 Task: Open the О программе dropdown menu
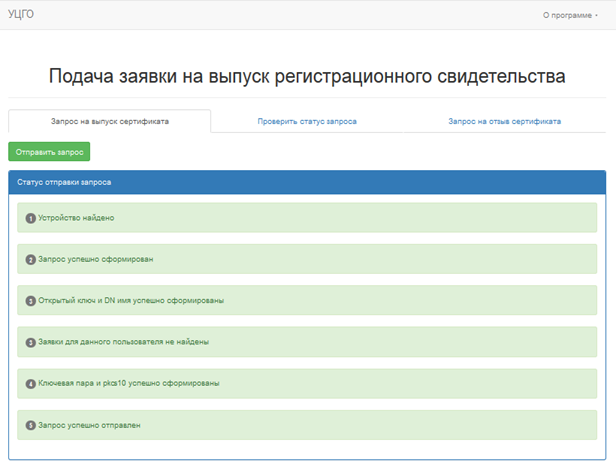click(x=570, y=15)
